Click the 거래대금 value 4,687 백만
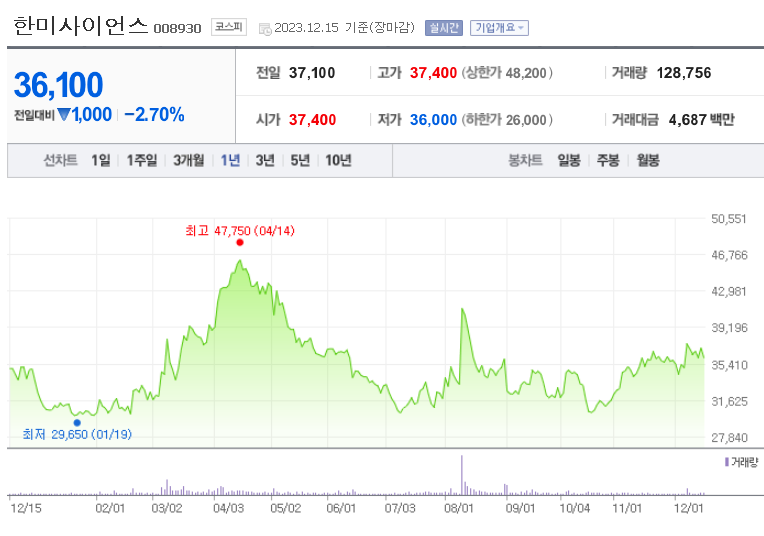 tap(701, 120)
